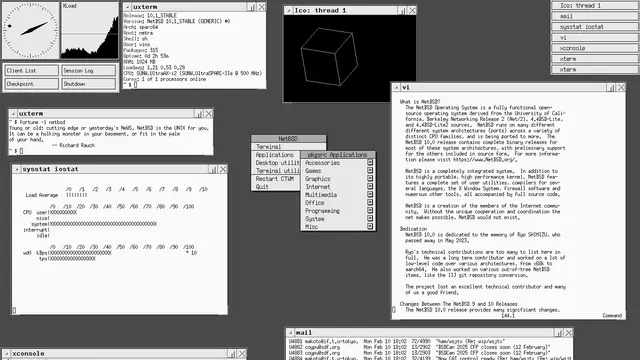The image size is (640, 360).
Task: Select 'vi' in the icon manager list
Action: pos(595,38)
